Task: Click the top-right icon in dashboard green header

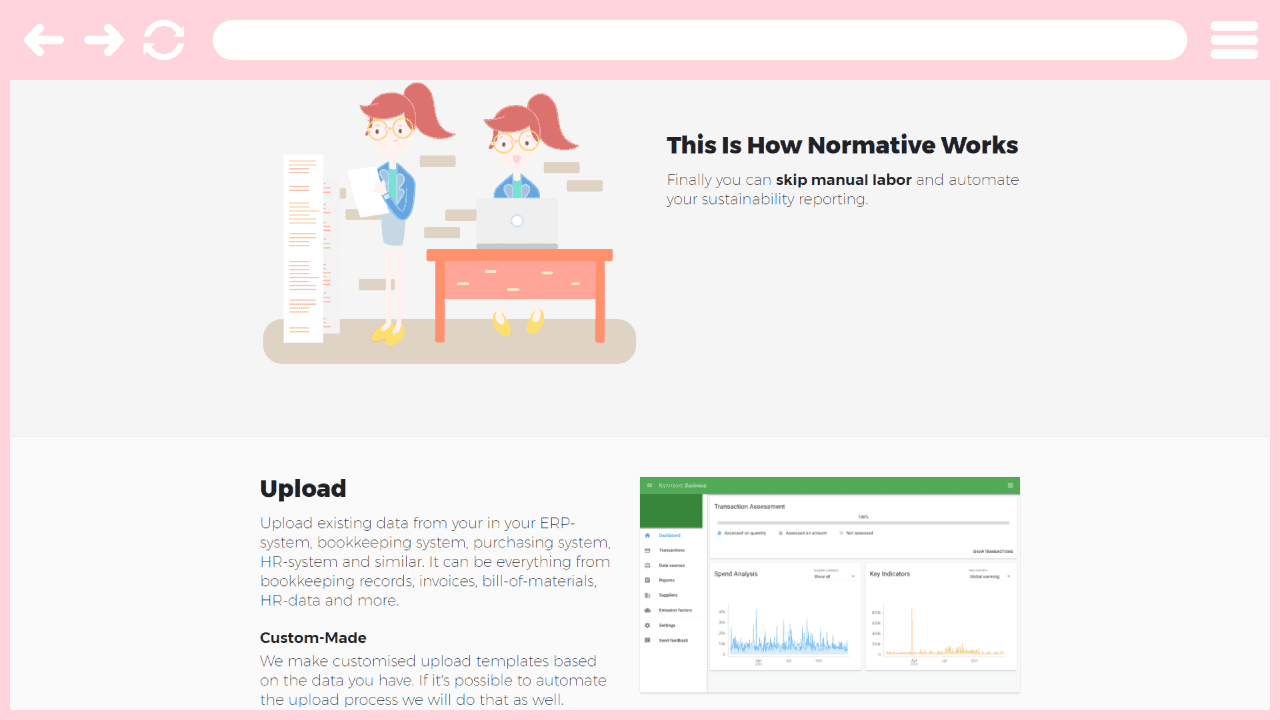Action: 1010,485
